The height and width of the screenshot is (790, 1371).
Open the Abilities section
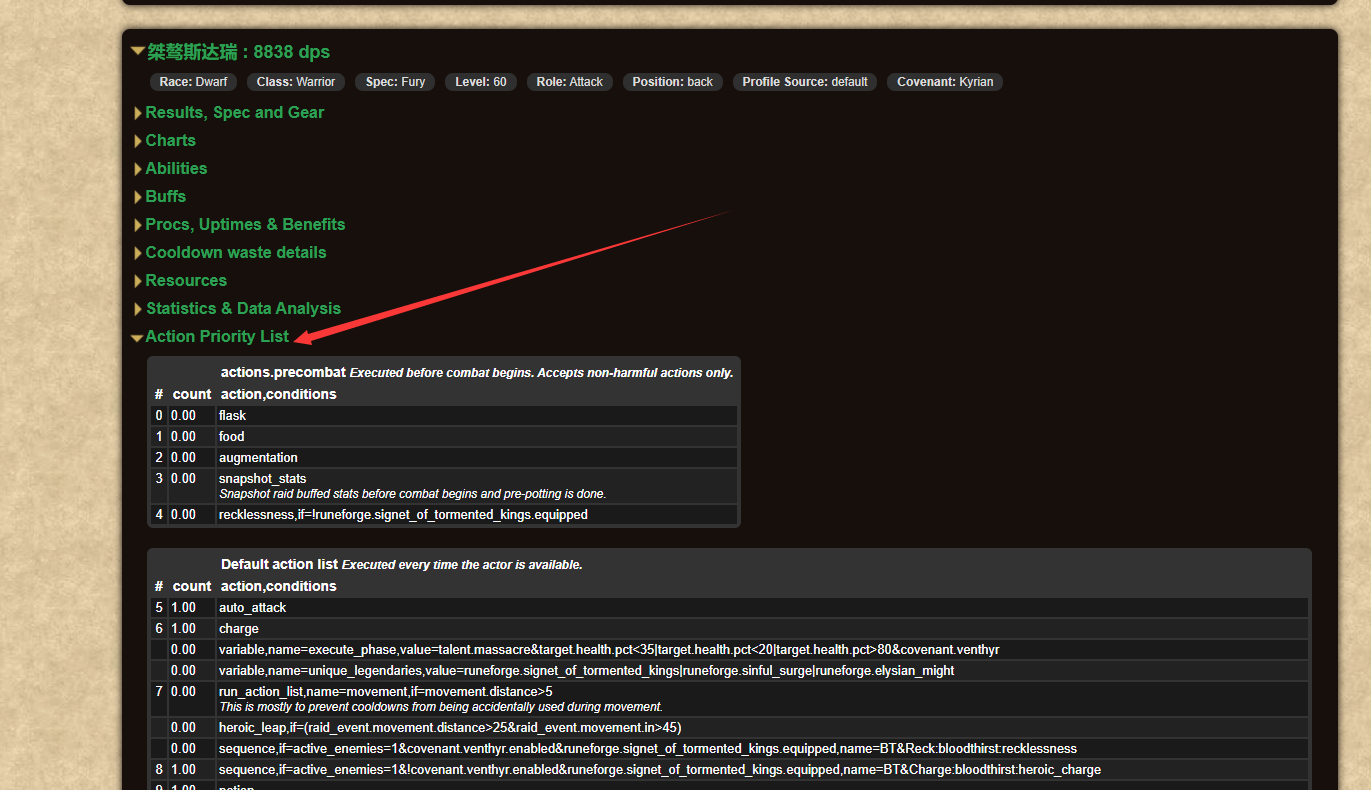176,169
